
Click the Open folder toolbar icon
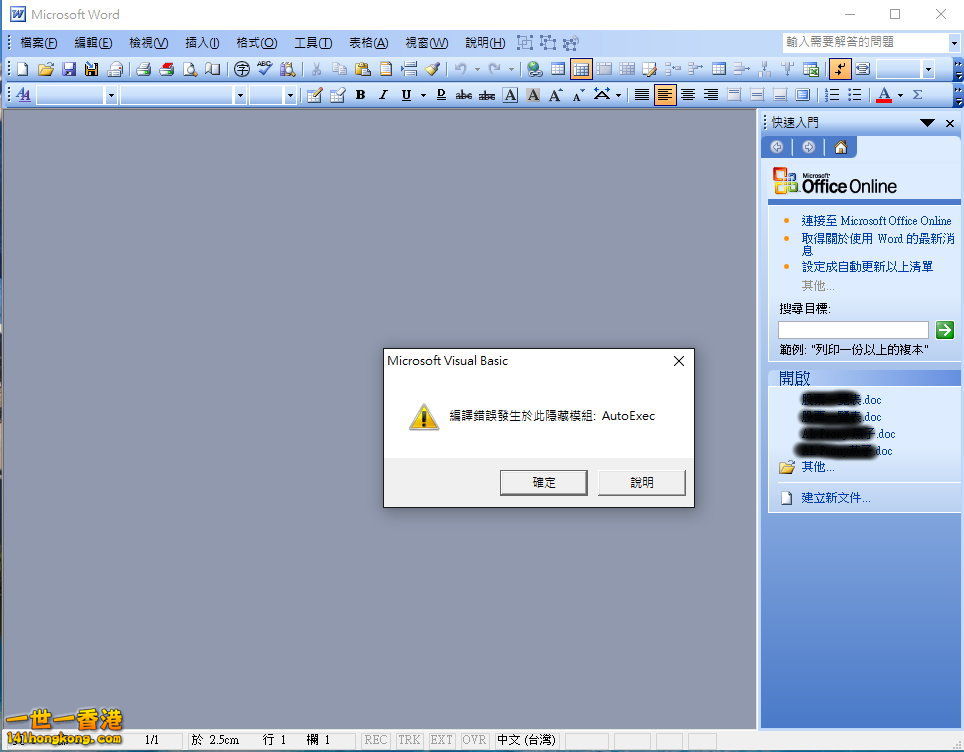point(45,69)
